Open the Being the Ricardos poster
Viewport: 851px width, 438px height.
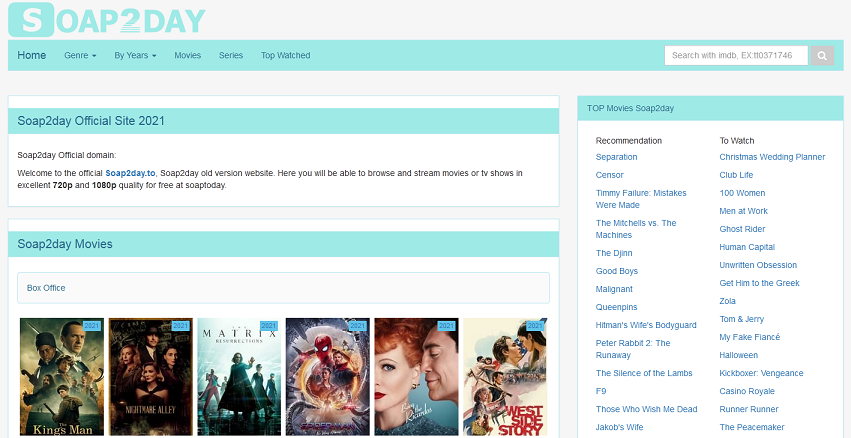416,377
